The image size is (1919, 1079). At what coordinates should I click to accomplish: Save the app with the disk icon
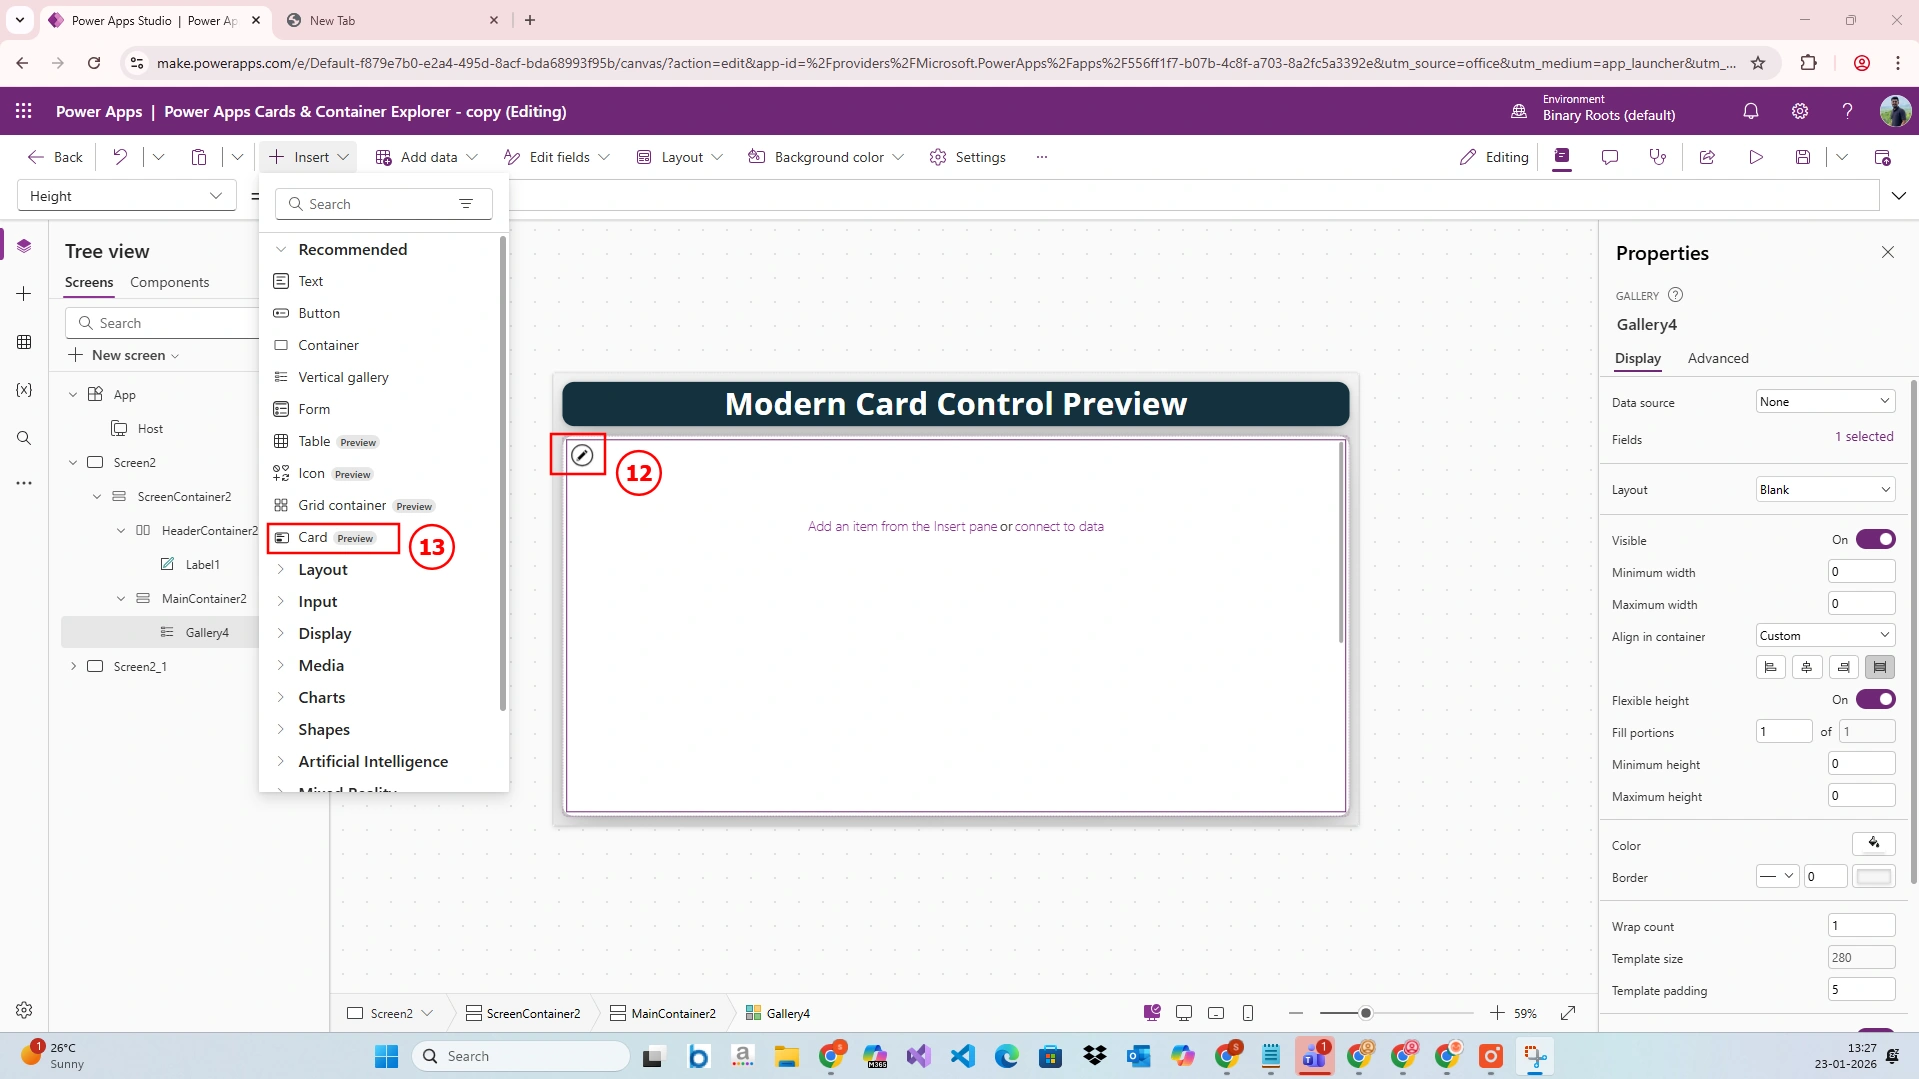pyautogui.click(x=1803, y=157)
